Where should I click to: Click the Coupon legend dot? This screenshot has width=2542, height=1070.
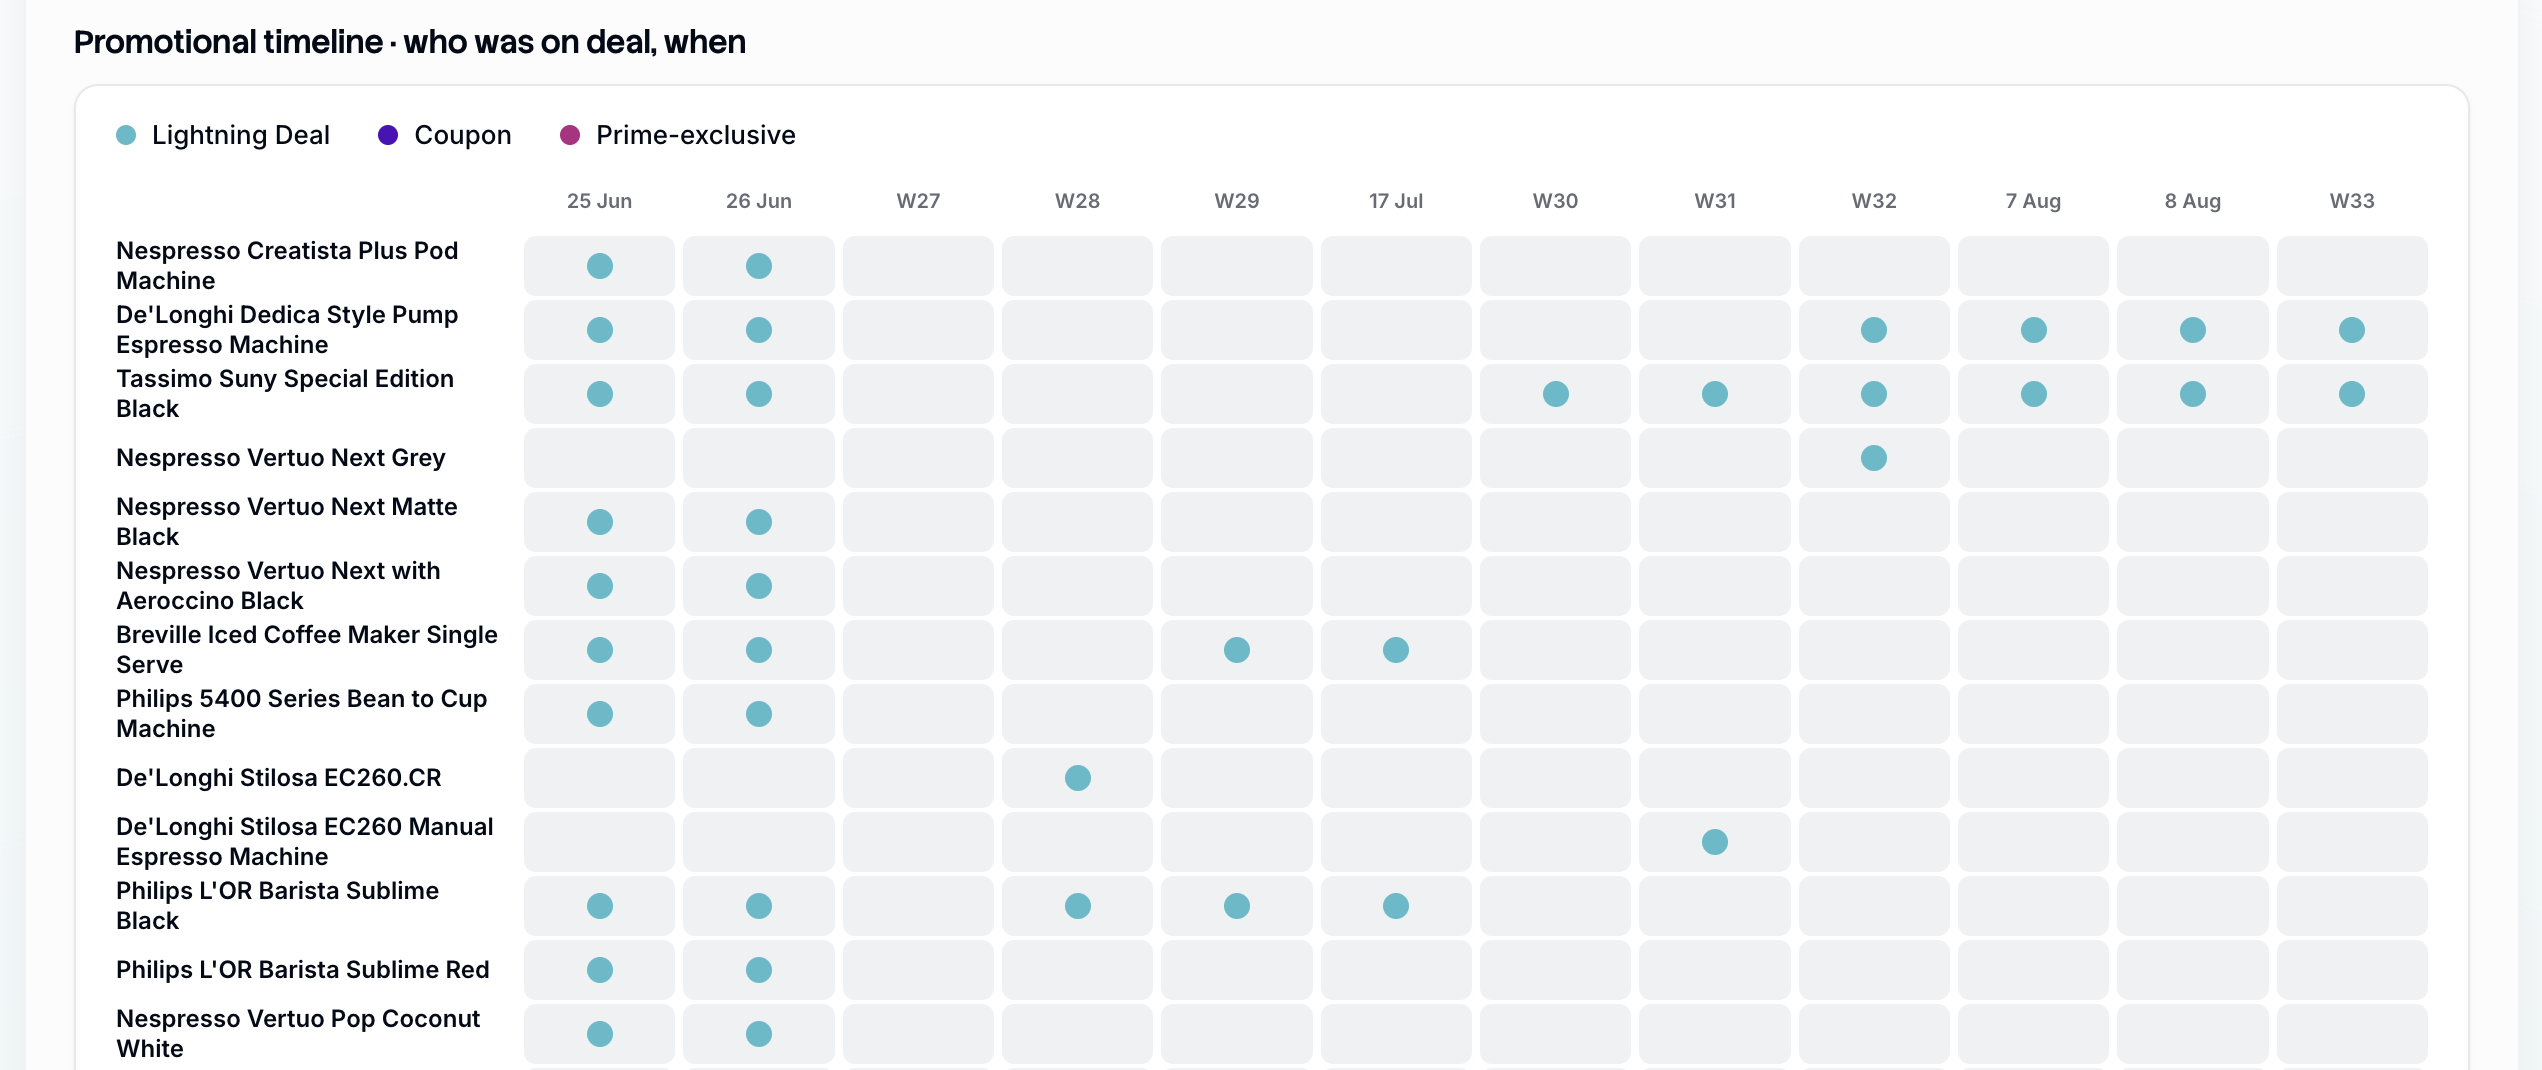388,135
